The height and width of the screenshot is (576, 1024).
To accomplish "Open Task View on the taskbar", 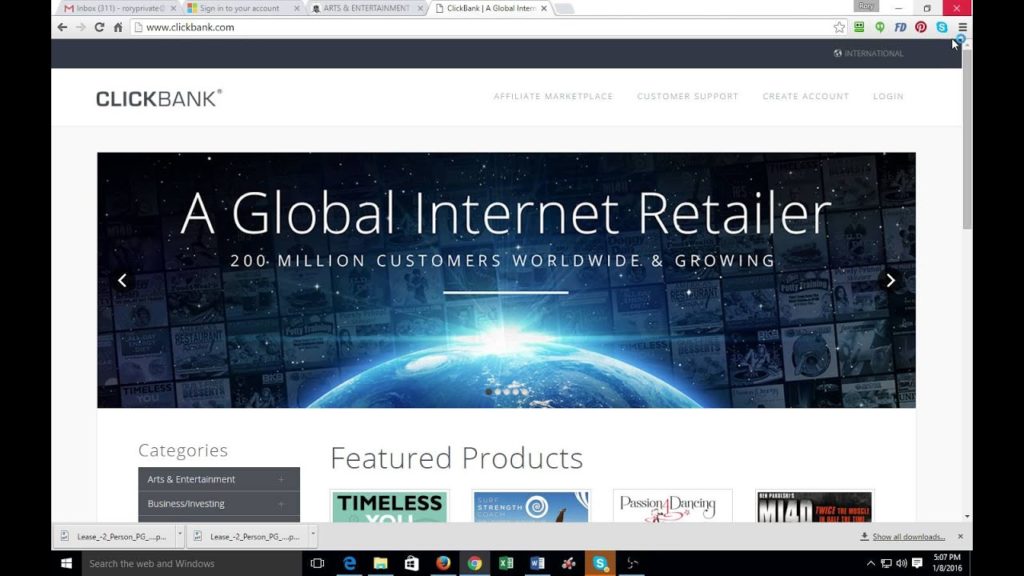I will 317,563.
